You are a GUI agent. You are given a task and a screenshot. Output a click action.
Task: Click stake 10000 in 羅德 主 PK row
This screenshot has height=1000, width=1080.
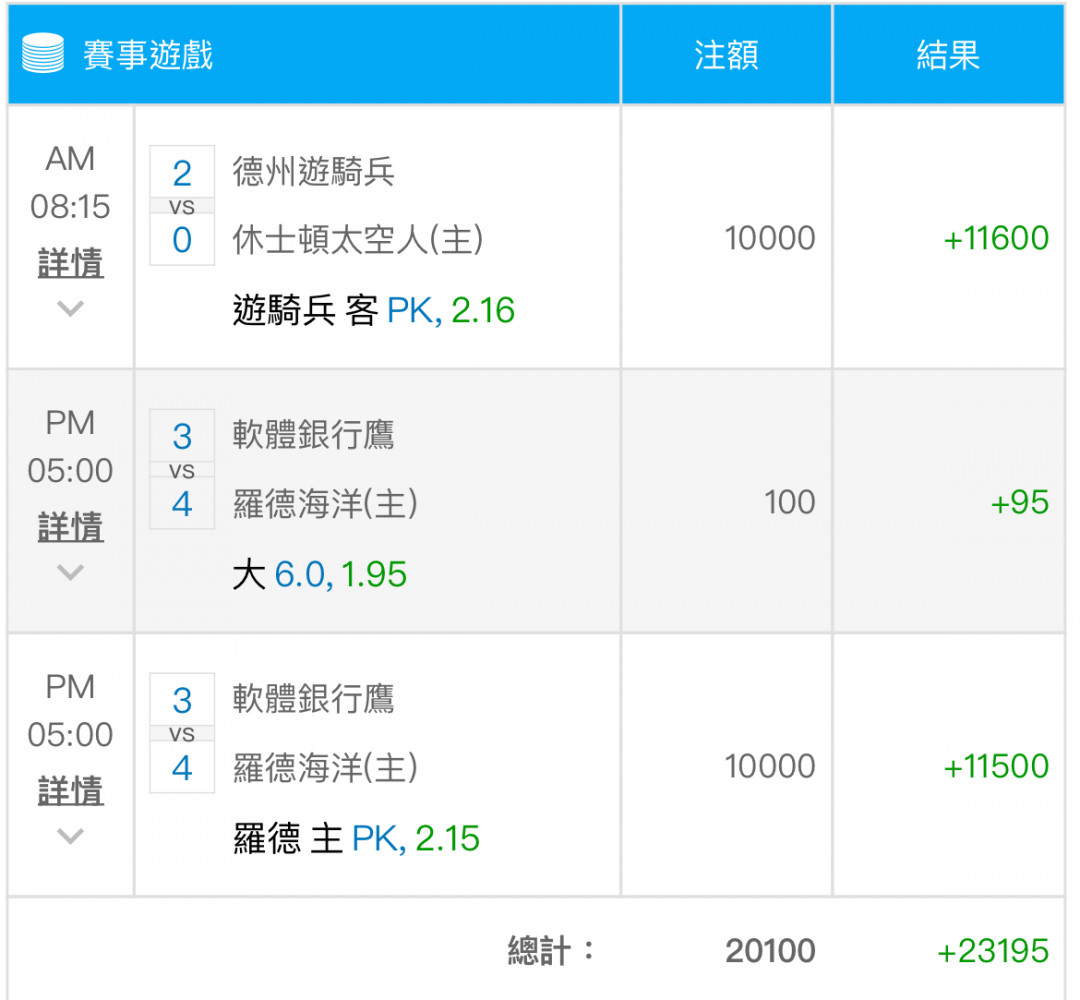point(770,766)
